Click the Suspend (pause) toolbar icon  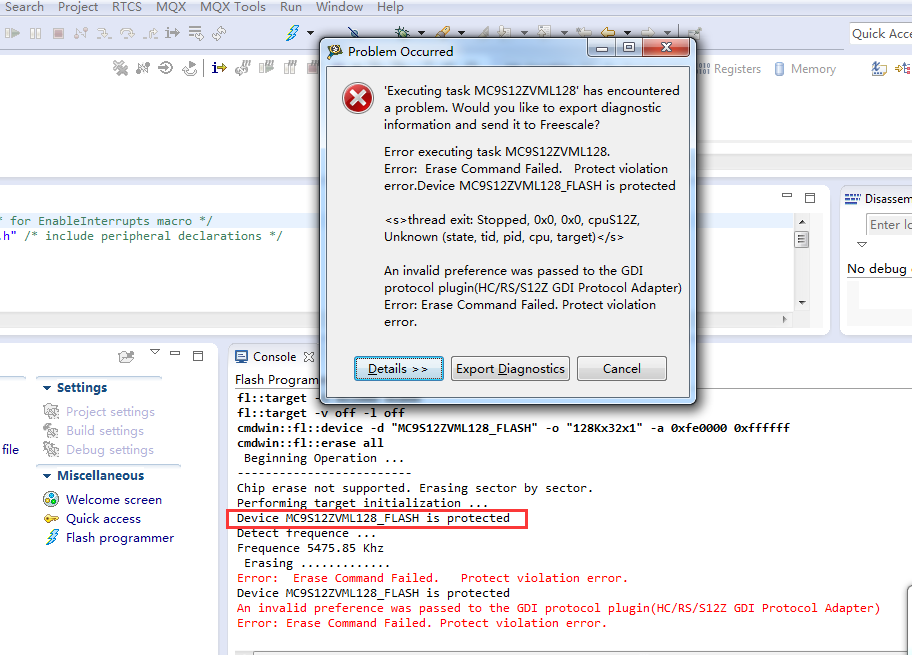[x=35, y=33]
